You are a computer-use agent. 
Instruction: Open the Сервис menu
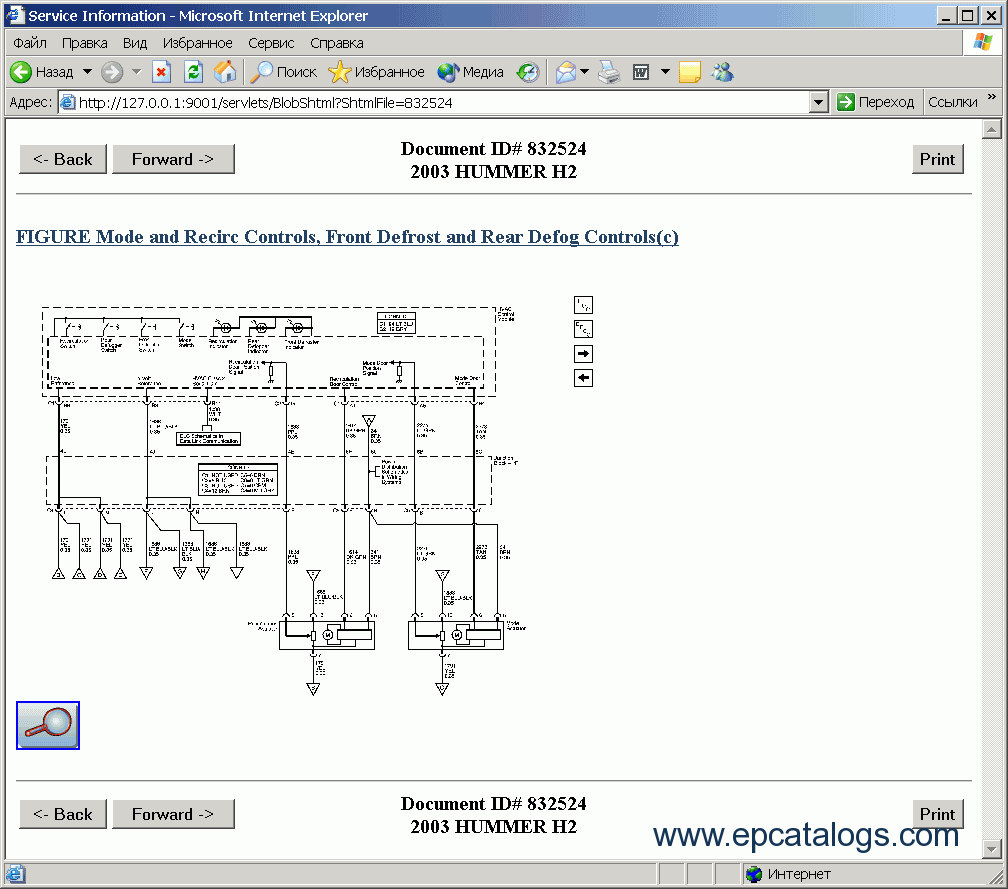(271, 43)
